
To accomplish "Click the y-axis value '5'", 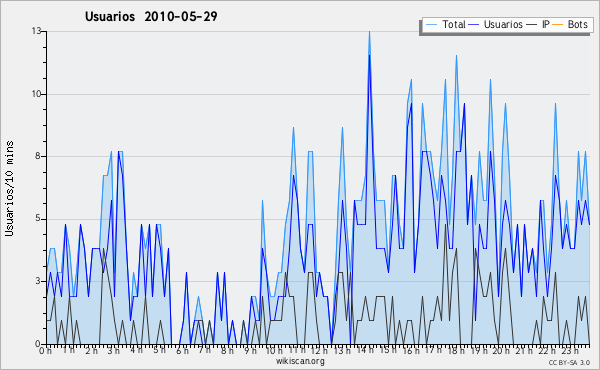I will click(x=38, y=218).
